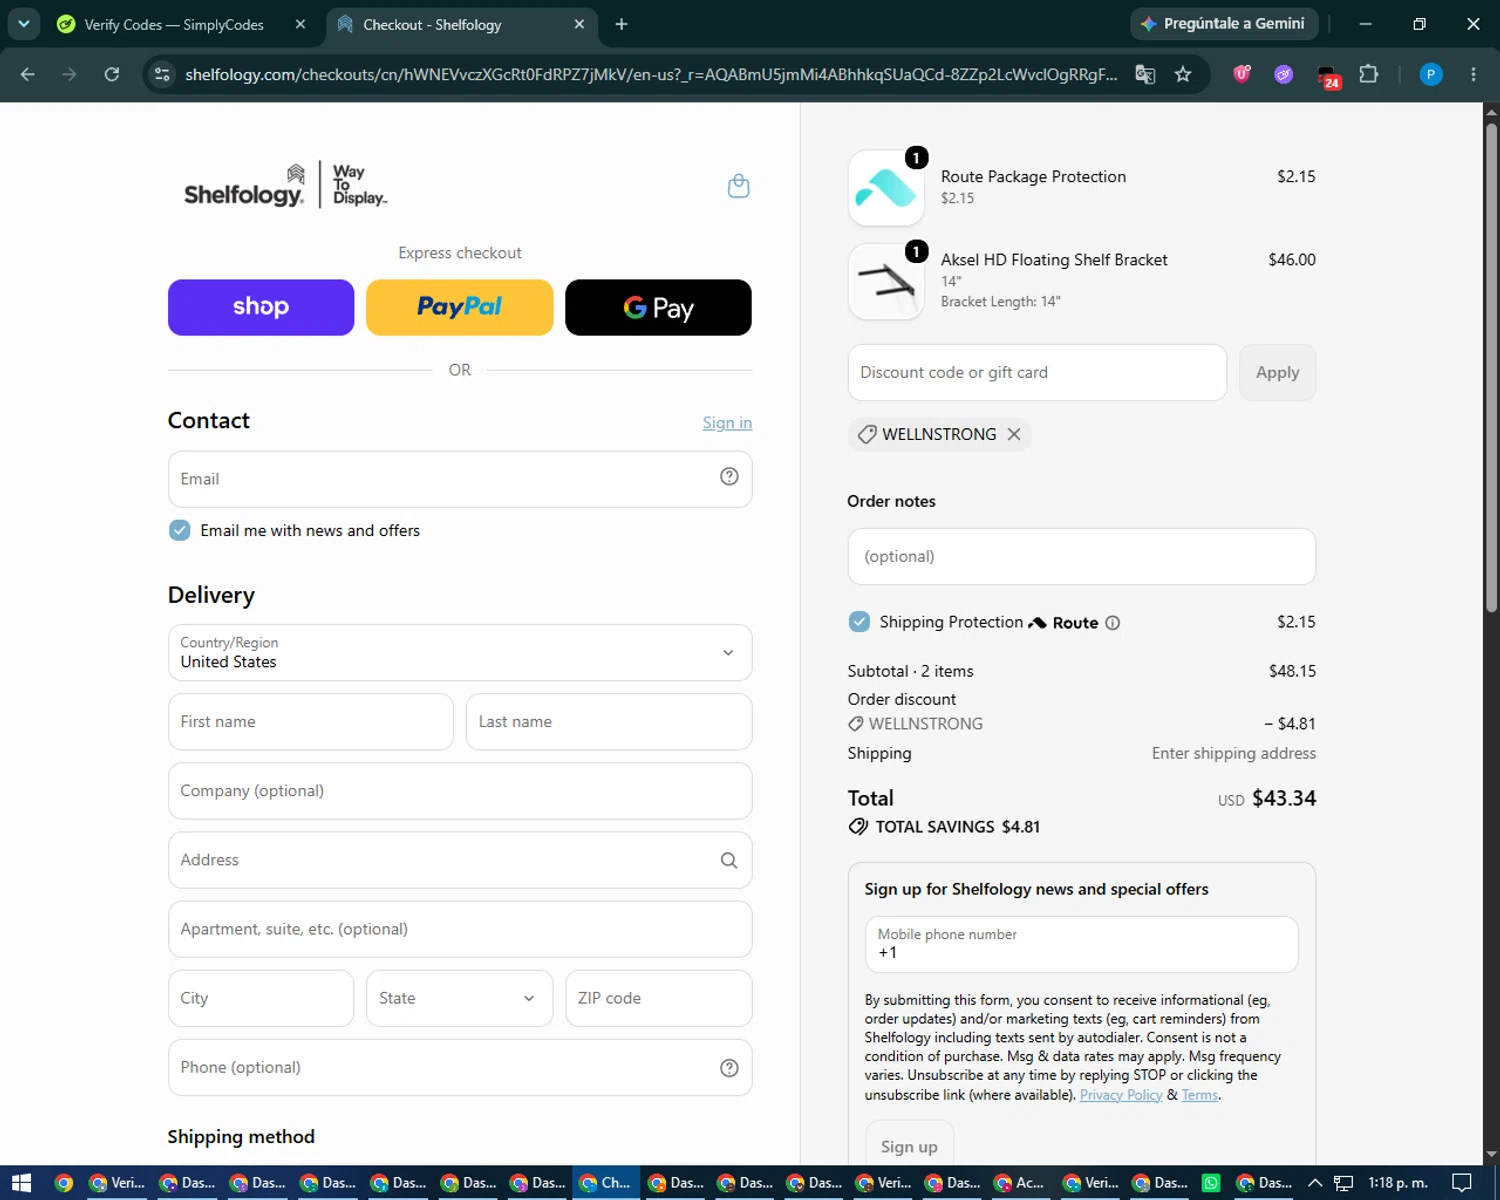1500x1200 pixels.
Task: Click the Order notes text field
Action: [1082, 556]
